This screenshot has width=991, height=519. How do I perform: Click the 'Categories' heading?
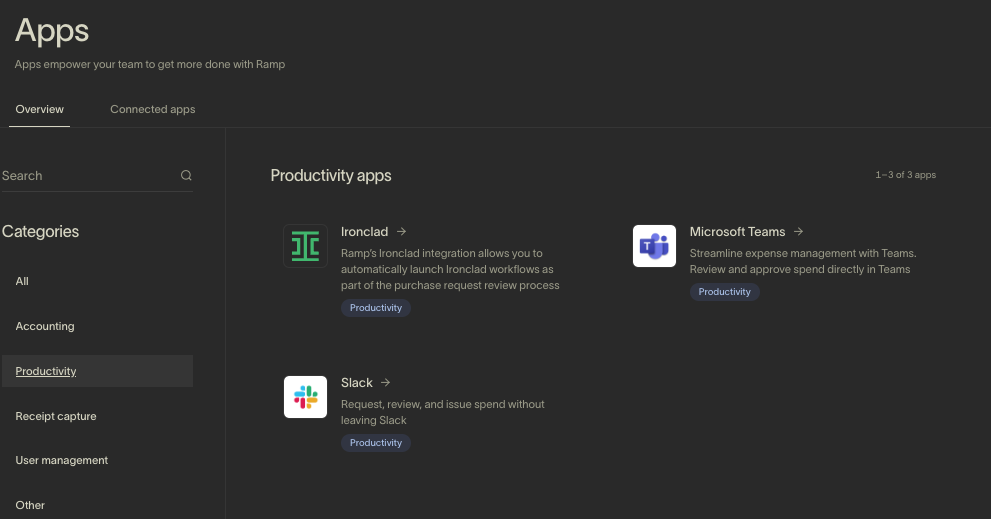click(x=40, y=231)
